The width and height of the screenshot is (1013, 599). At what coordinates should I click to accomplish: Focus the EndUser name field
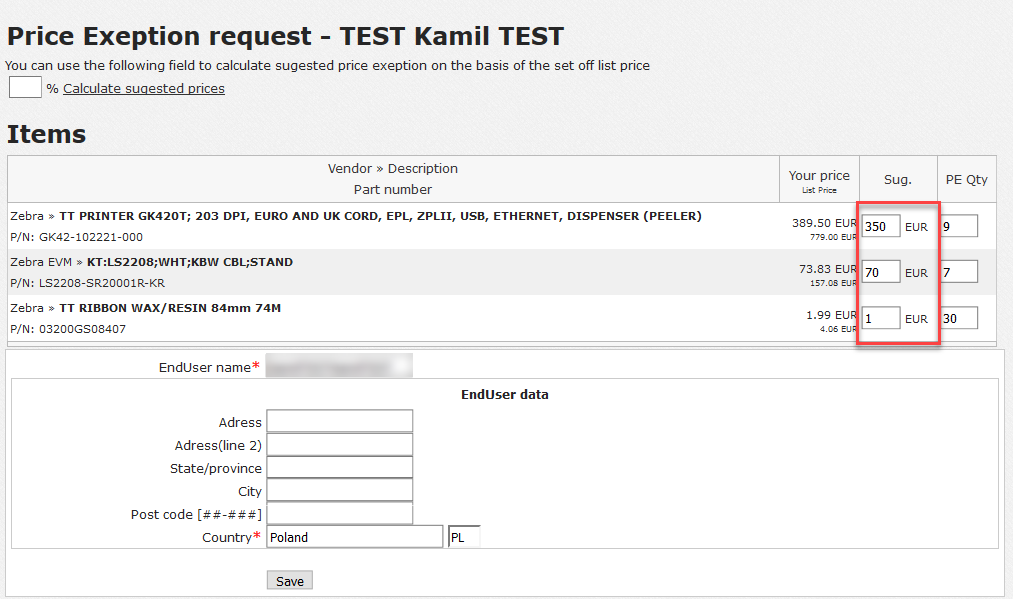coord(339,366)
